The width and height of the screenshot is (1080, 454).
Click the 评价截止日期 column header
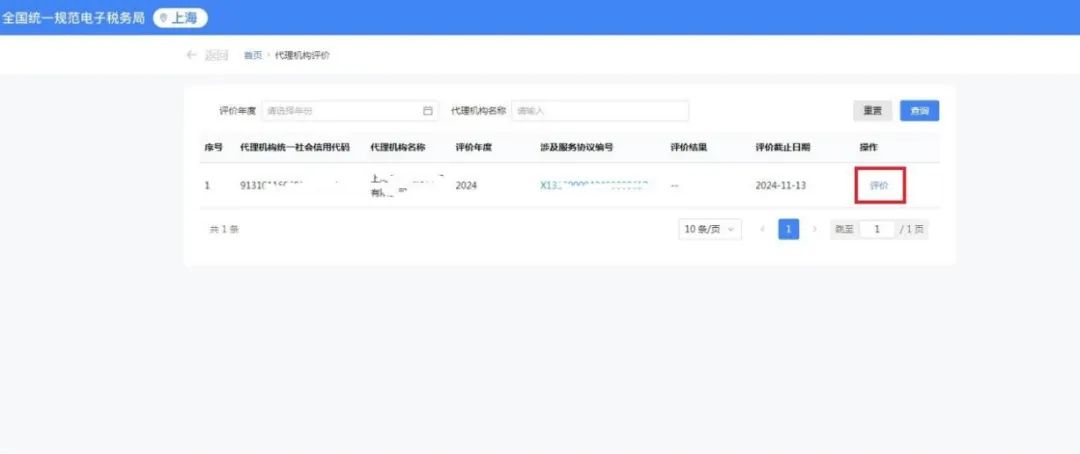coord(783,148)
